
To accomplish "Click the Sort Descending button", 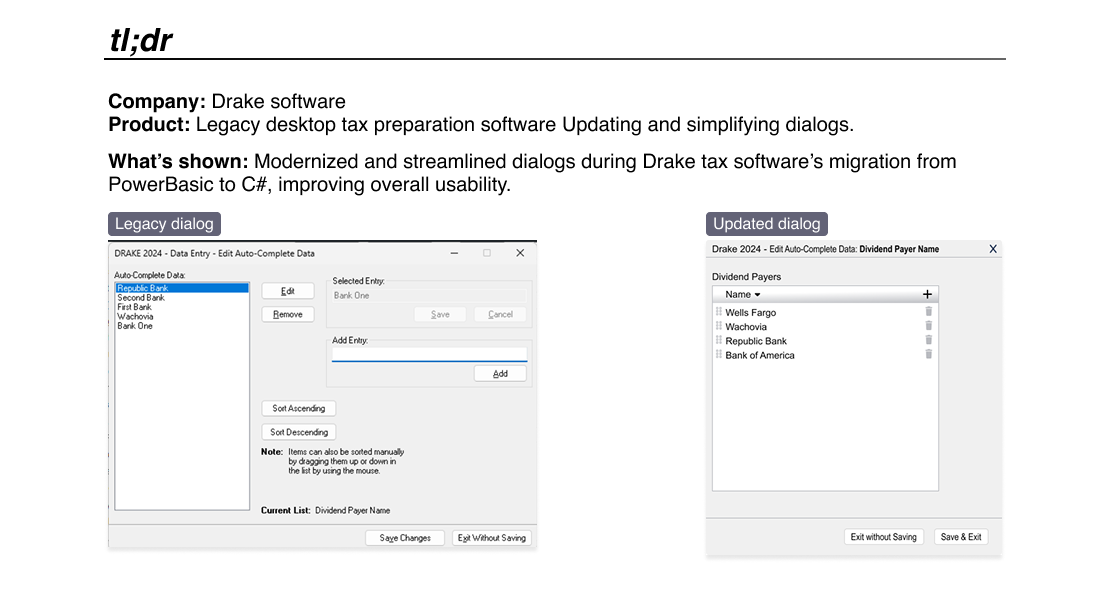I will click(299, 432).
